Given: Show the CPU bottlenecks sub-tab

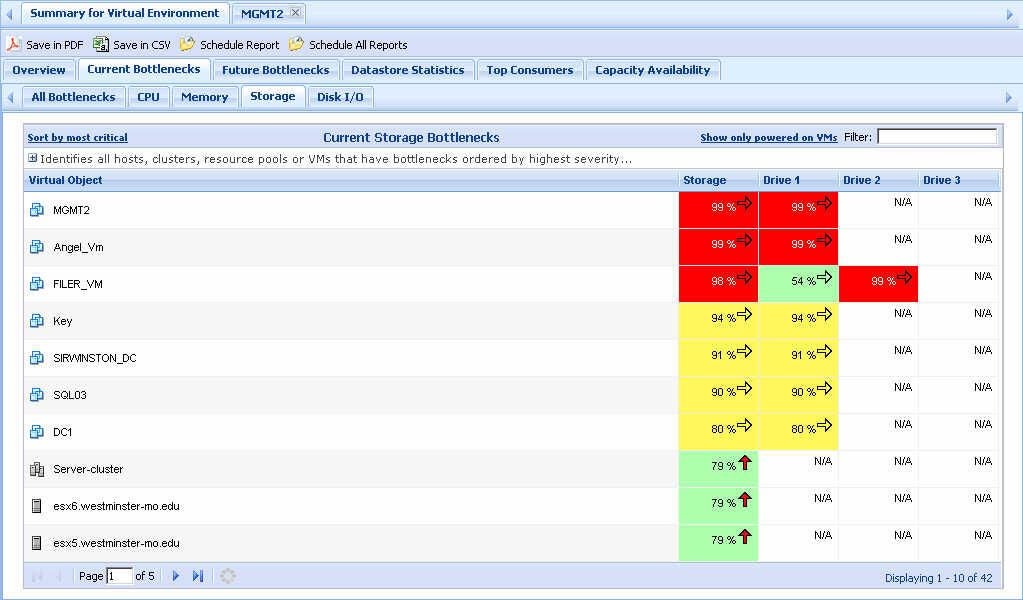Looking at the screenshot, I should point(148,97).
